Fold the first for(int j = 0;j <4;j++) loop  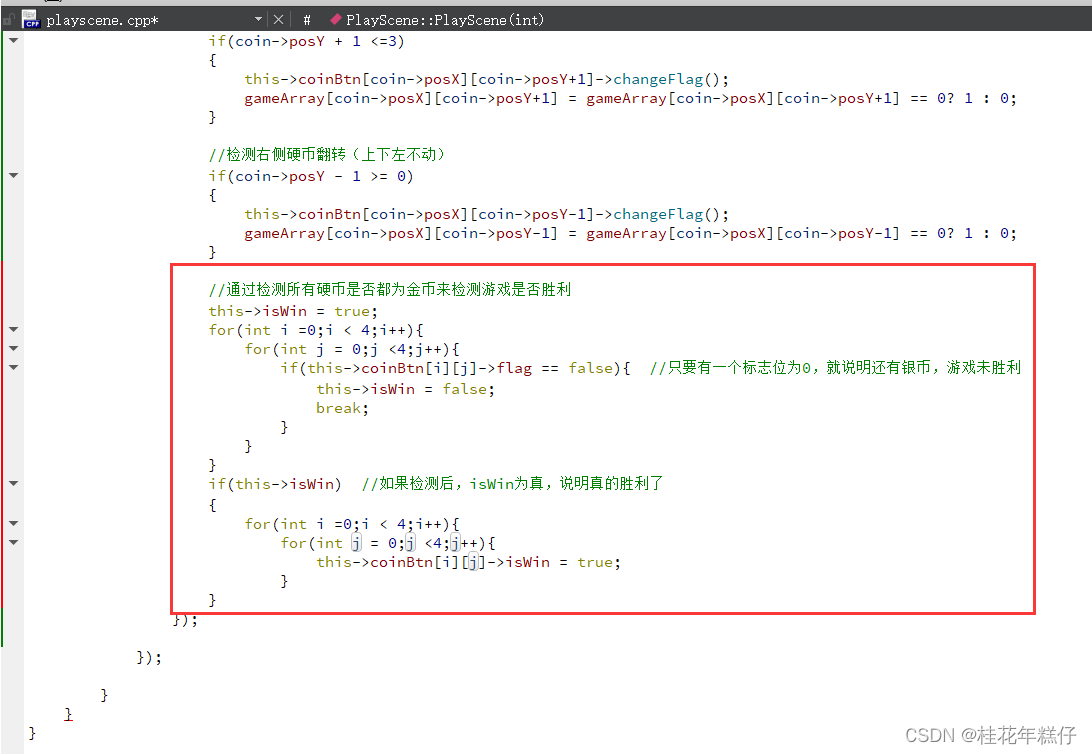pyautogui.click(x=13, y=348)
